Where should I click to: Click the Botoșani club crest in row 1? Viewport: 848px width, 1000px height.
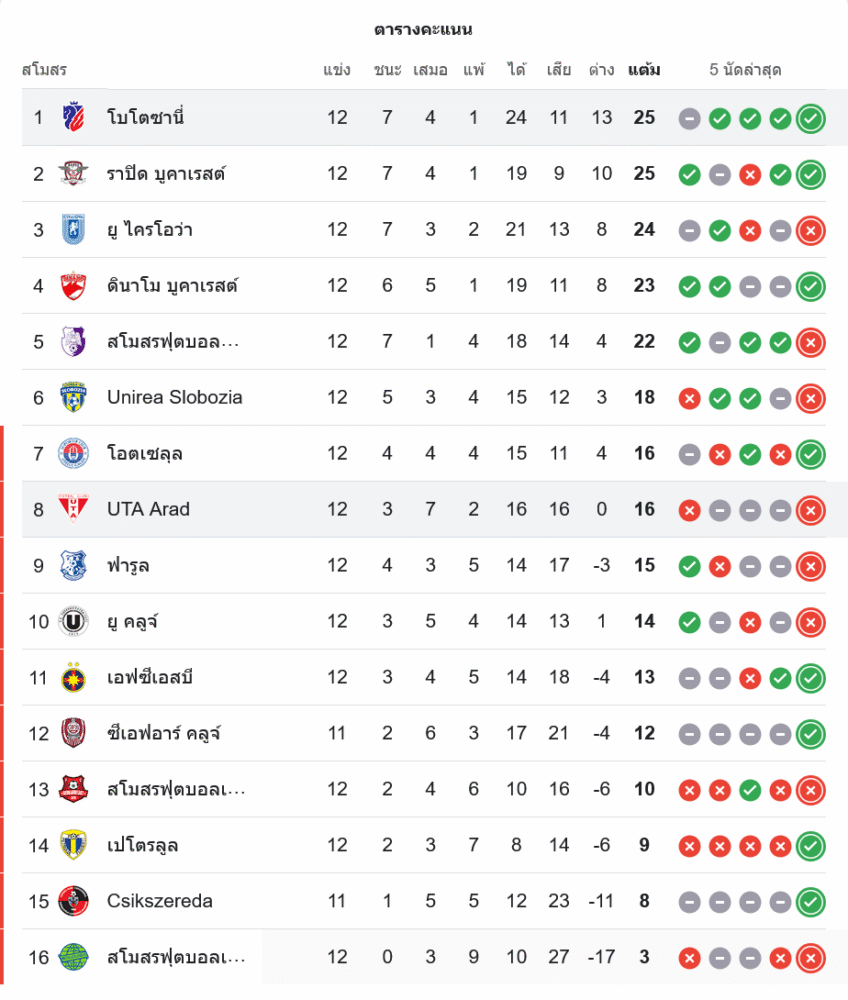tap(73, 118)
